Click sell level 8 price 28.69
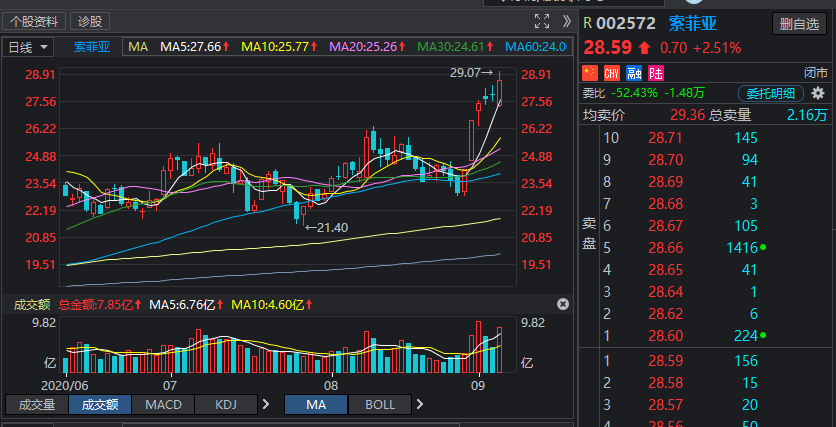 (665, 182)
